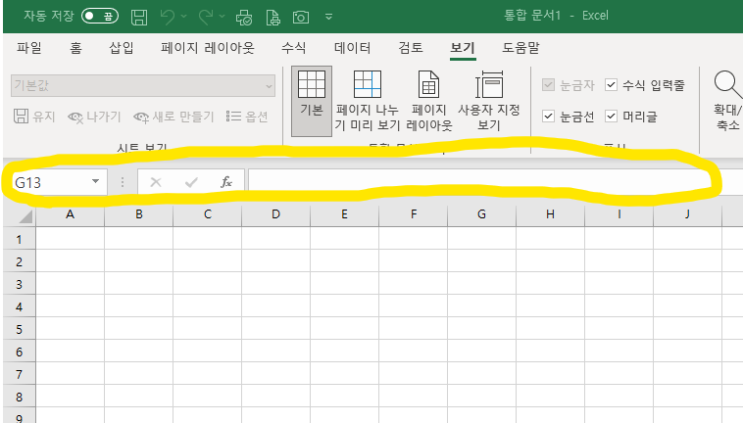Select row 7 header
Screen dimensions: 743x423
[19, 374]
